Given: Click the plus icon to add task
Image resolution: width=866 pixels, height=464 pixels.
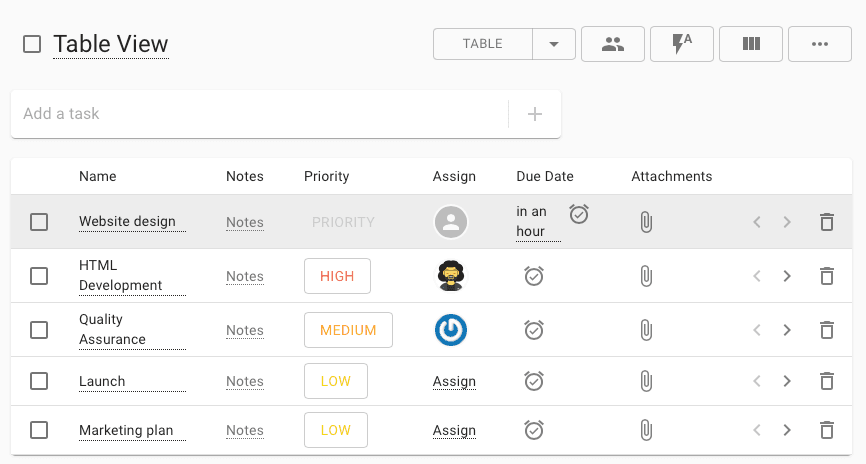Looking at the screenshot, I should (x=534, y=114).
